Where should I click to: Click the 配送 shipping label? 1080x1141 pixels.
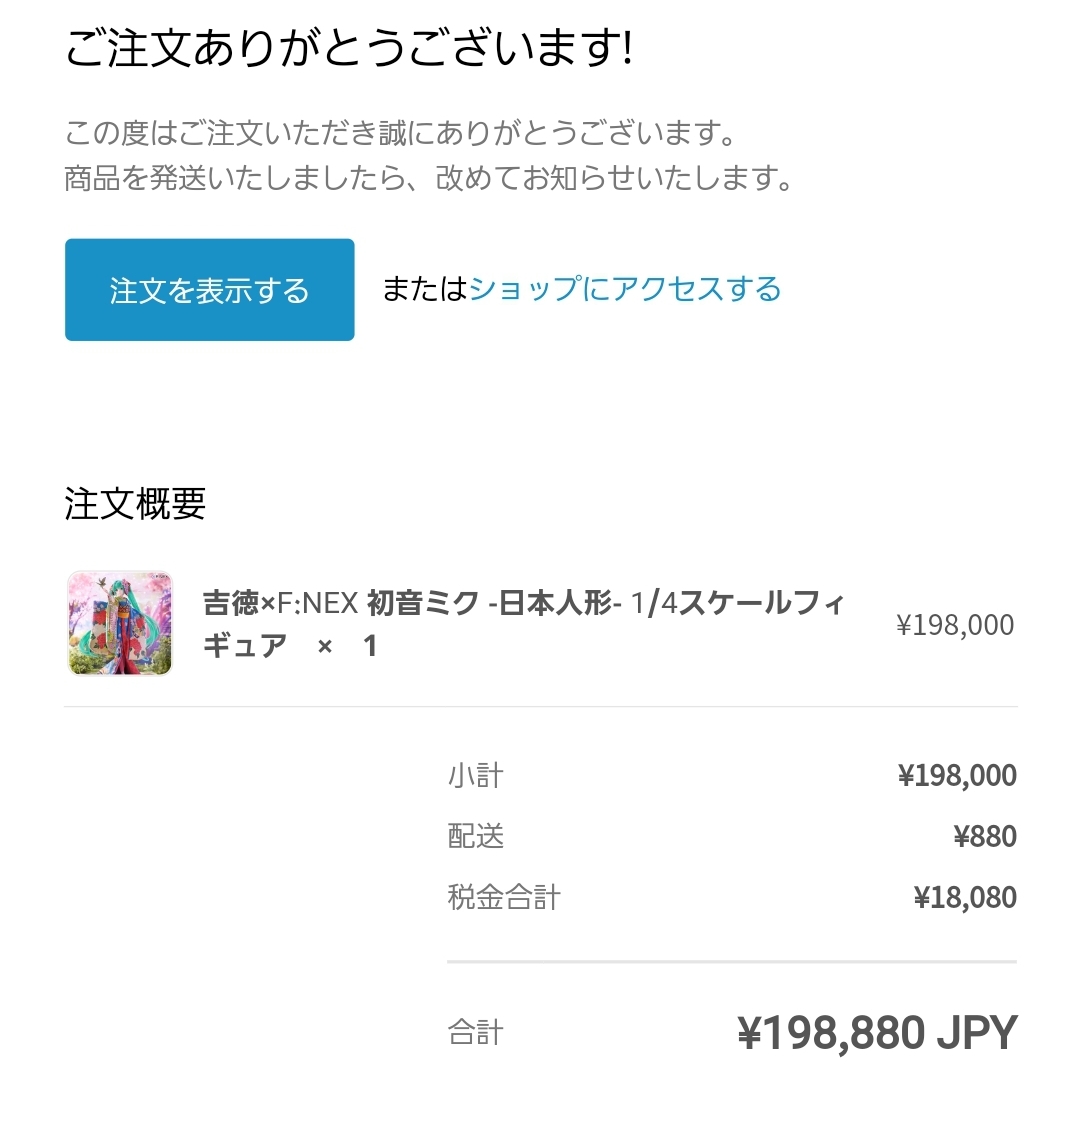475,836
